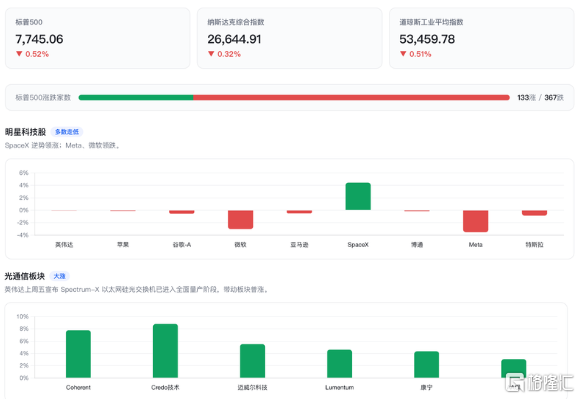The image size is (580, 399).
Task: Click the 0.52% change figure
Action: tap(37, 54)
